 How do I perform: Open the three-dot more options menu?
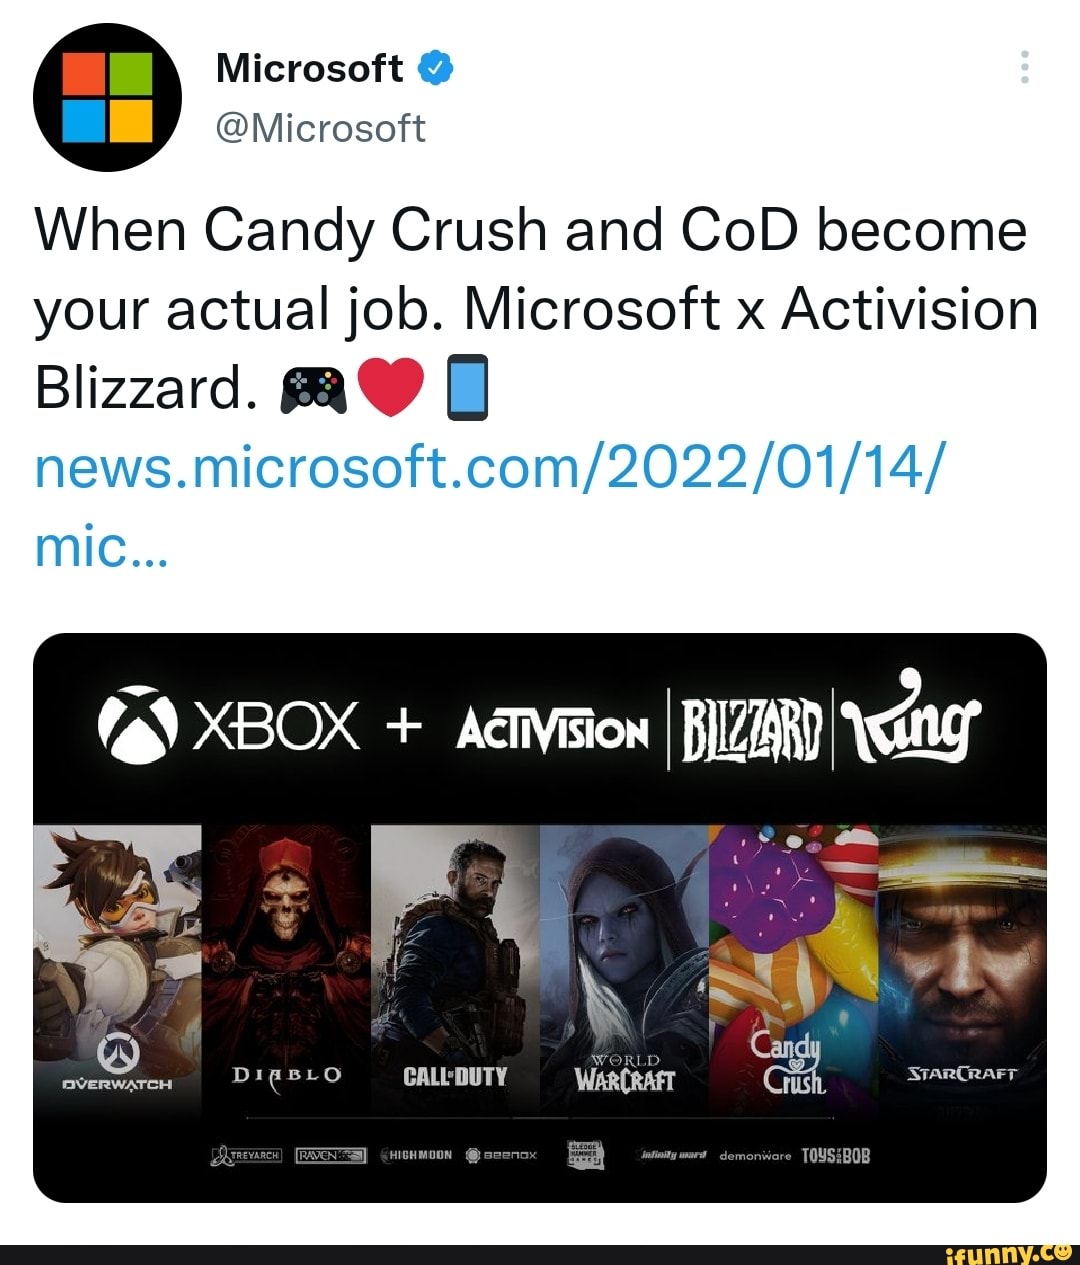(1023, 68)
